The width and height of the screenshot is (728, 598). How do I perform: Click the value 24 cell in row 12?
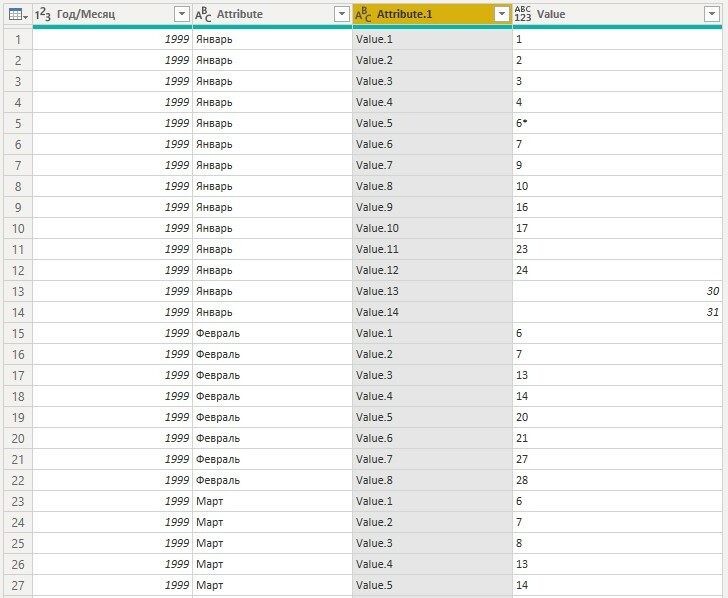point(618,270)
